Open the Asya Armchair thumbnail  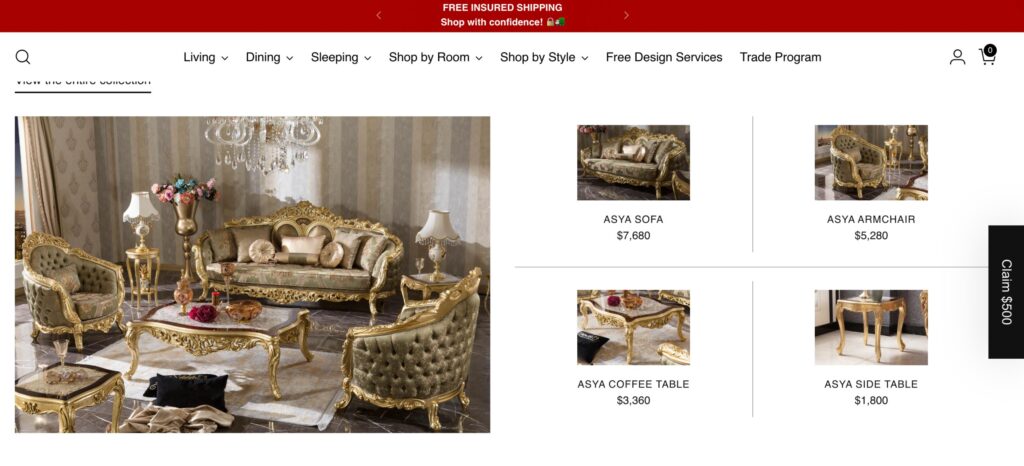[871, 163]
